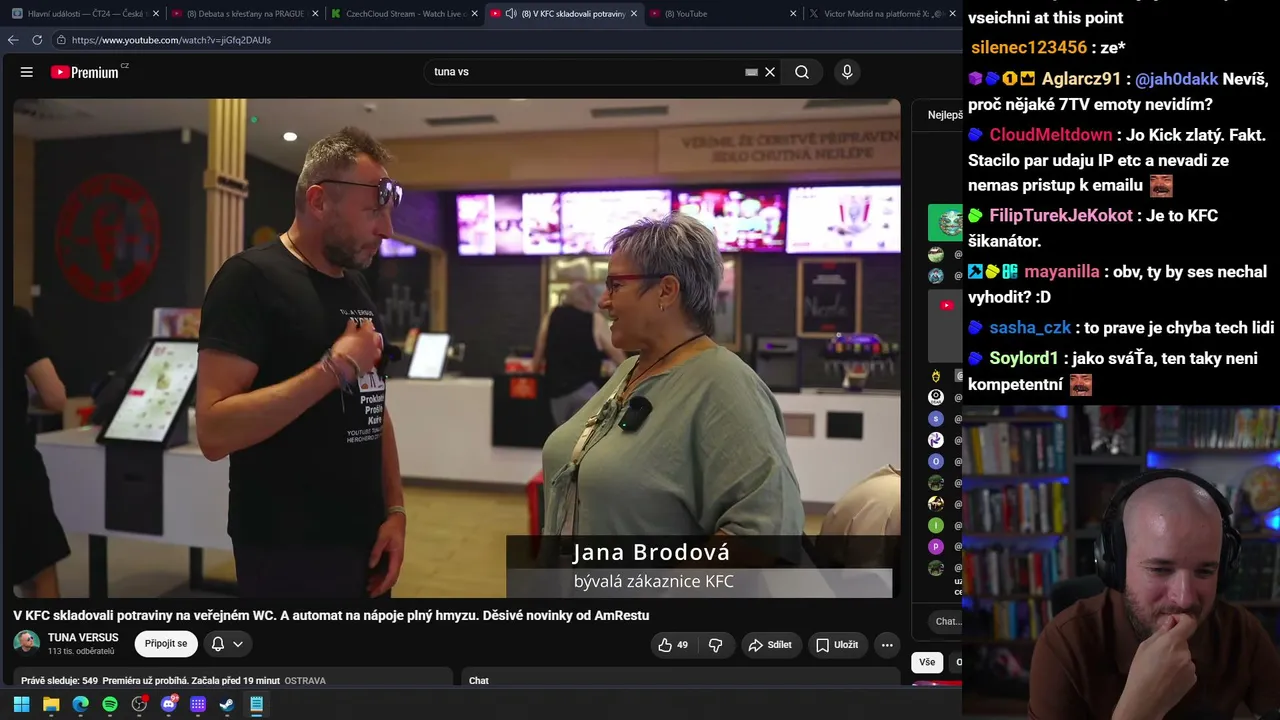Click username 'Soylord1' in stream chat

tap(1024, 358)
